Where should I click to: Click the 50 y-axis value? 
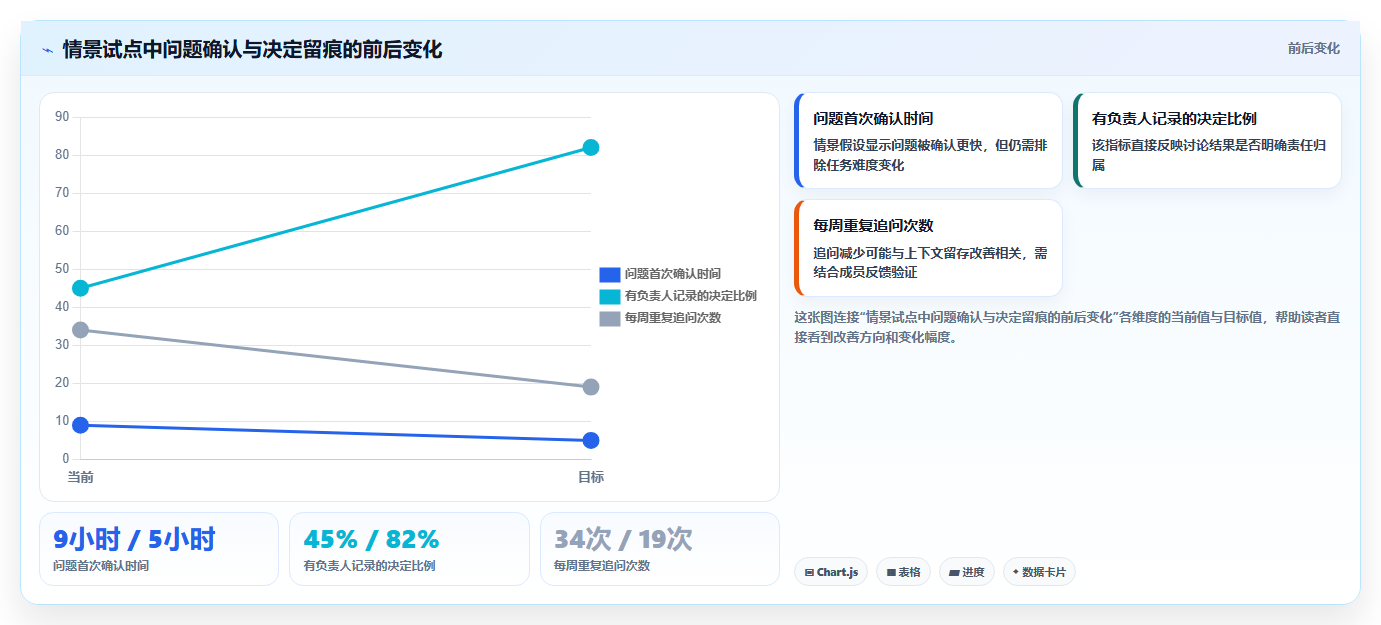tap(62, 269)
